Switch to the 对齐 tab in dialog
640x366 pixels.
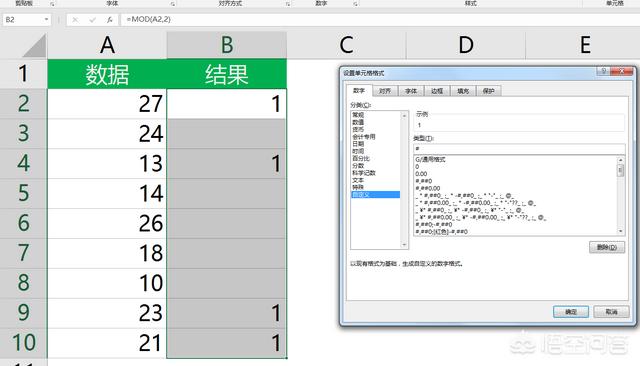click(x=384, y=91)
